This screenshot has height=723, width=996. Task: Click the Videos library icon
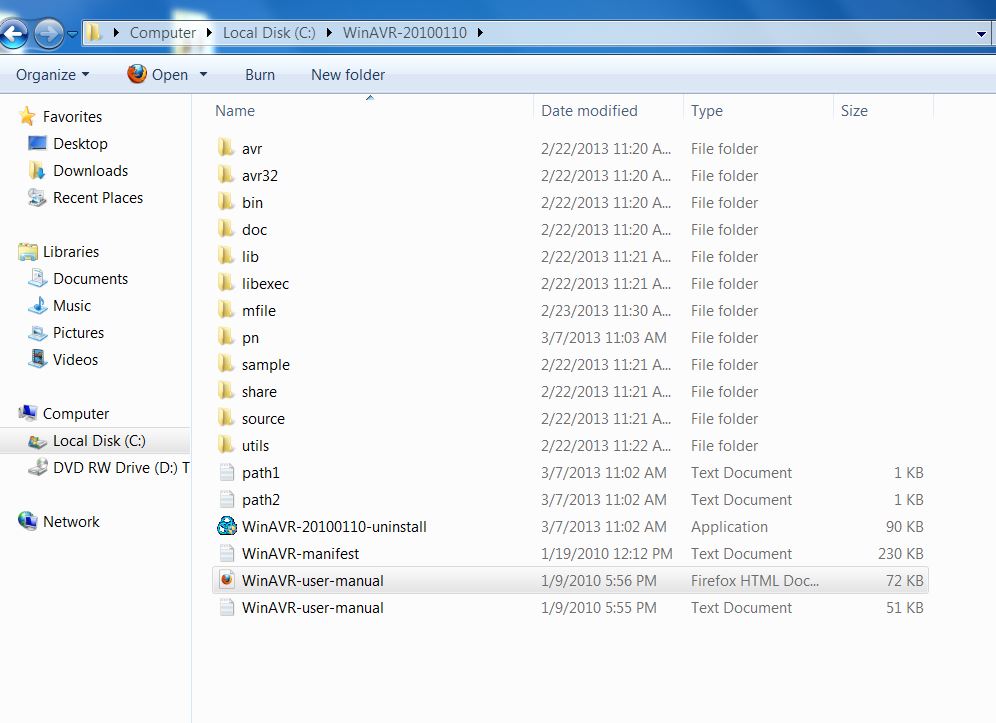click(x=37, y=360)
